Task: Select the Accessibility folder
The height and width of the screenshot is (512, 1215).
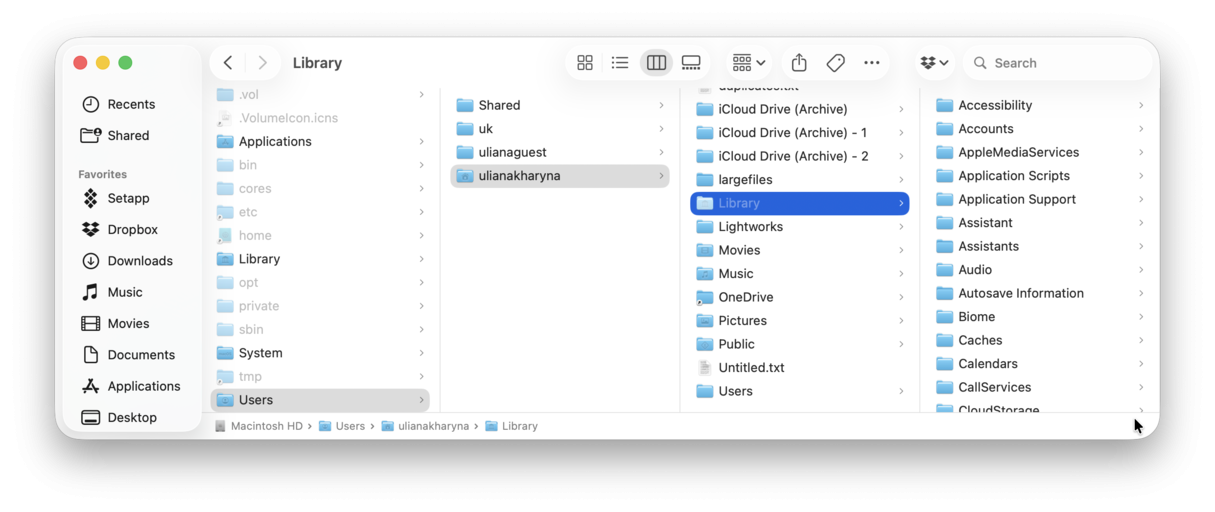Action: (x=1040, y=105)
